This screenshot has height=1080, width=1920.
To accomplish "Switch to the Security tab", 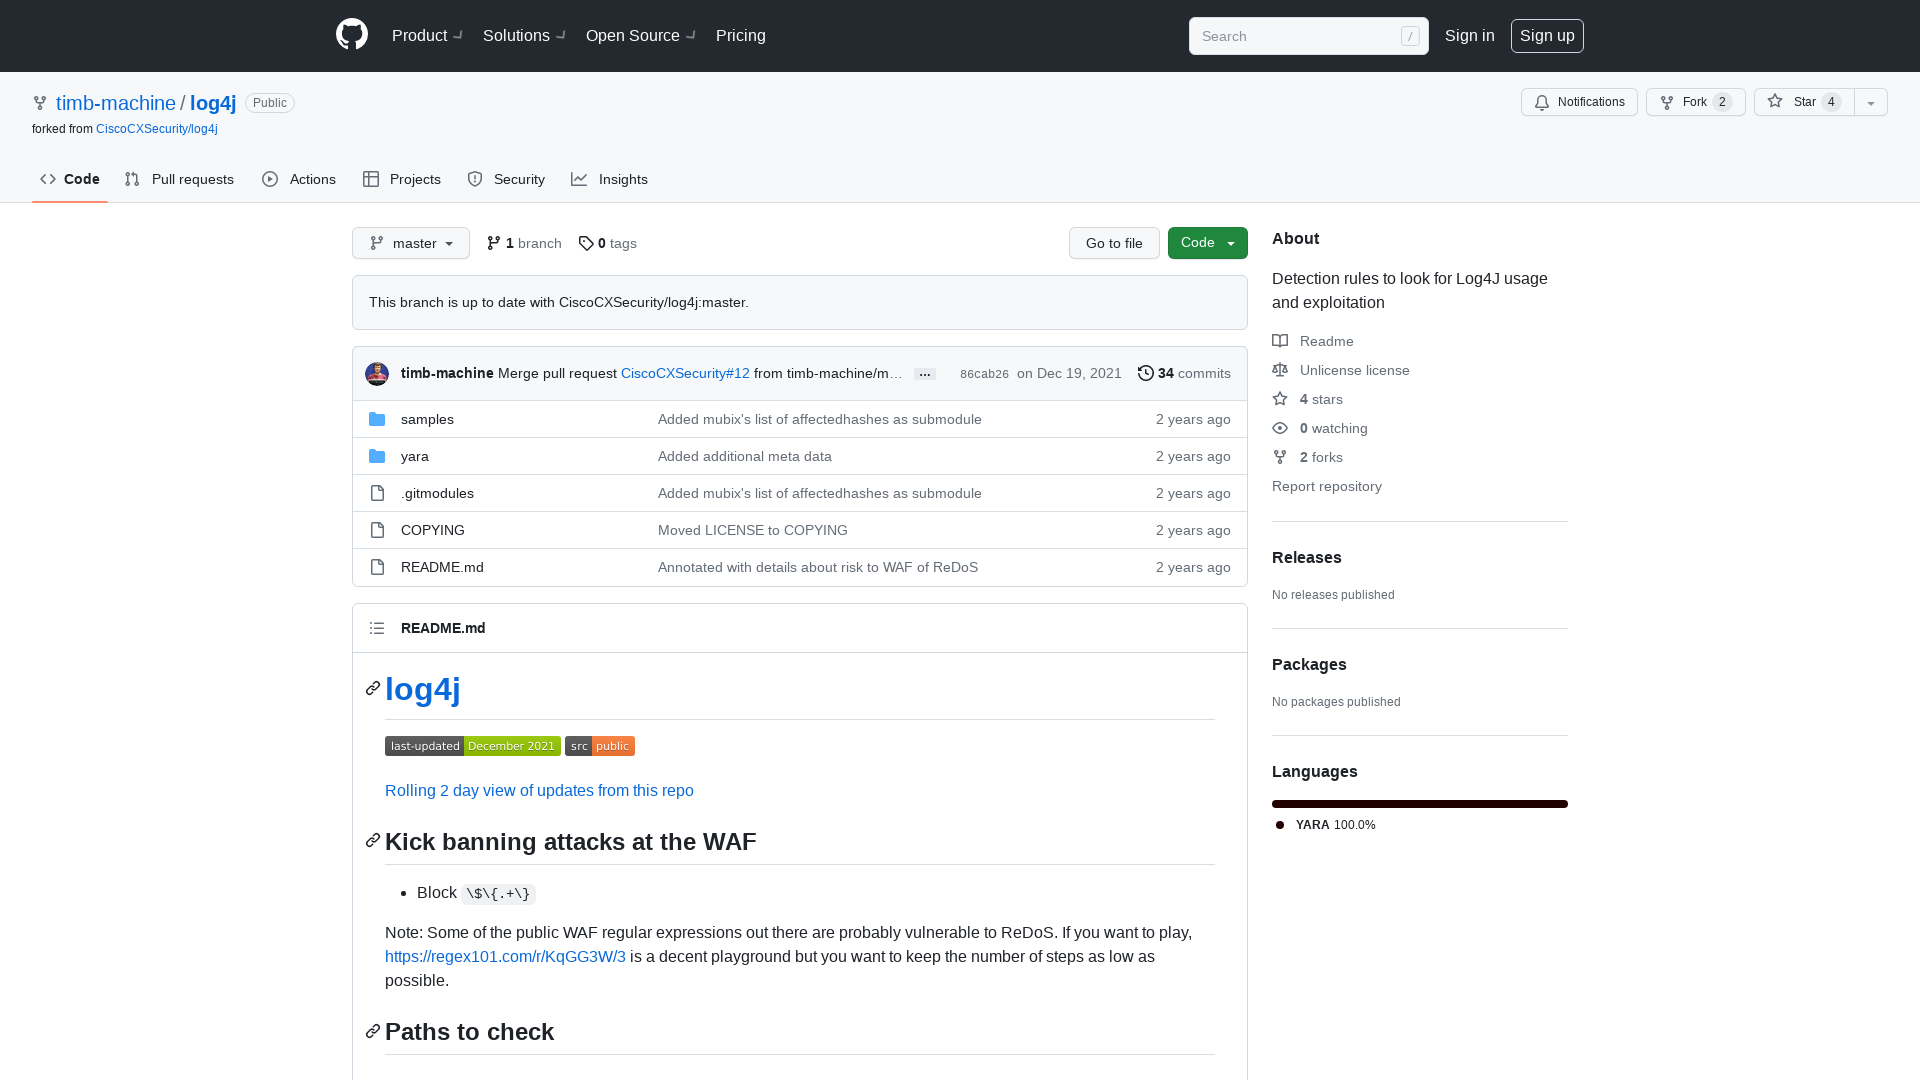I will point(506,179).
